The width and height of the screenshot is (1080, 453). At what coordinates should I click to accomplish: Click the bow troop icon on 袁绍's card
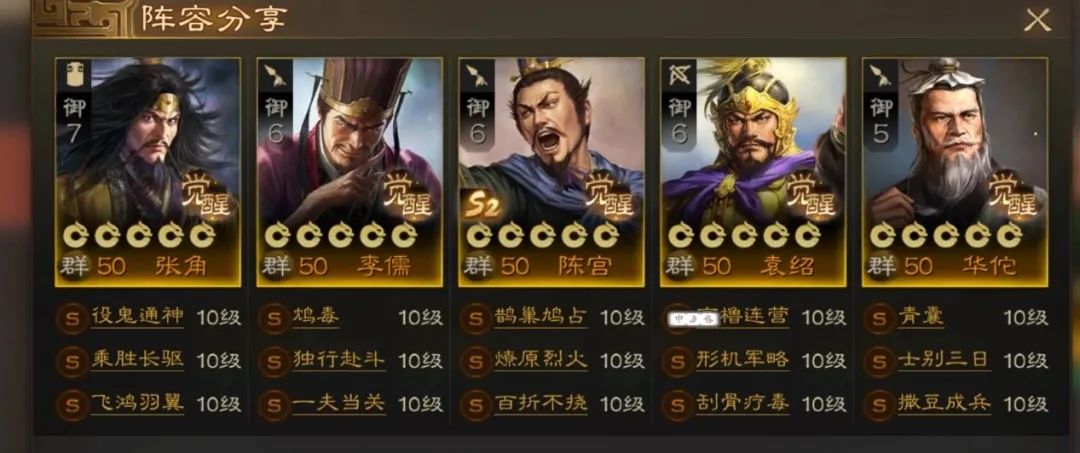(x=678, y=76)
